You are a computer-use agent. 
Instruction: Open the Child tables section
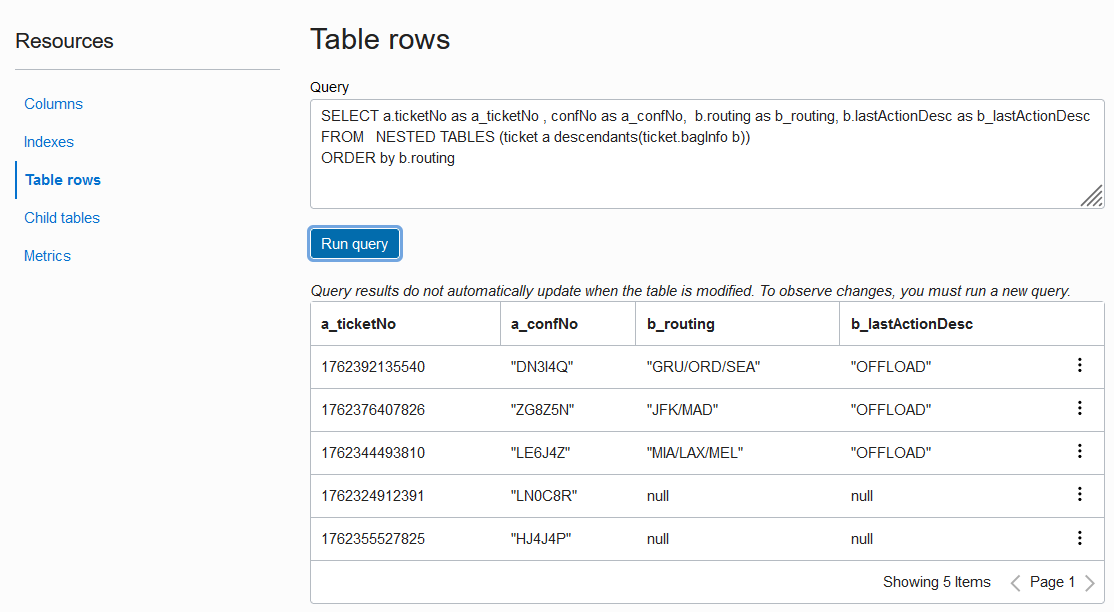(62, 218)
